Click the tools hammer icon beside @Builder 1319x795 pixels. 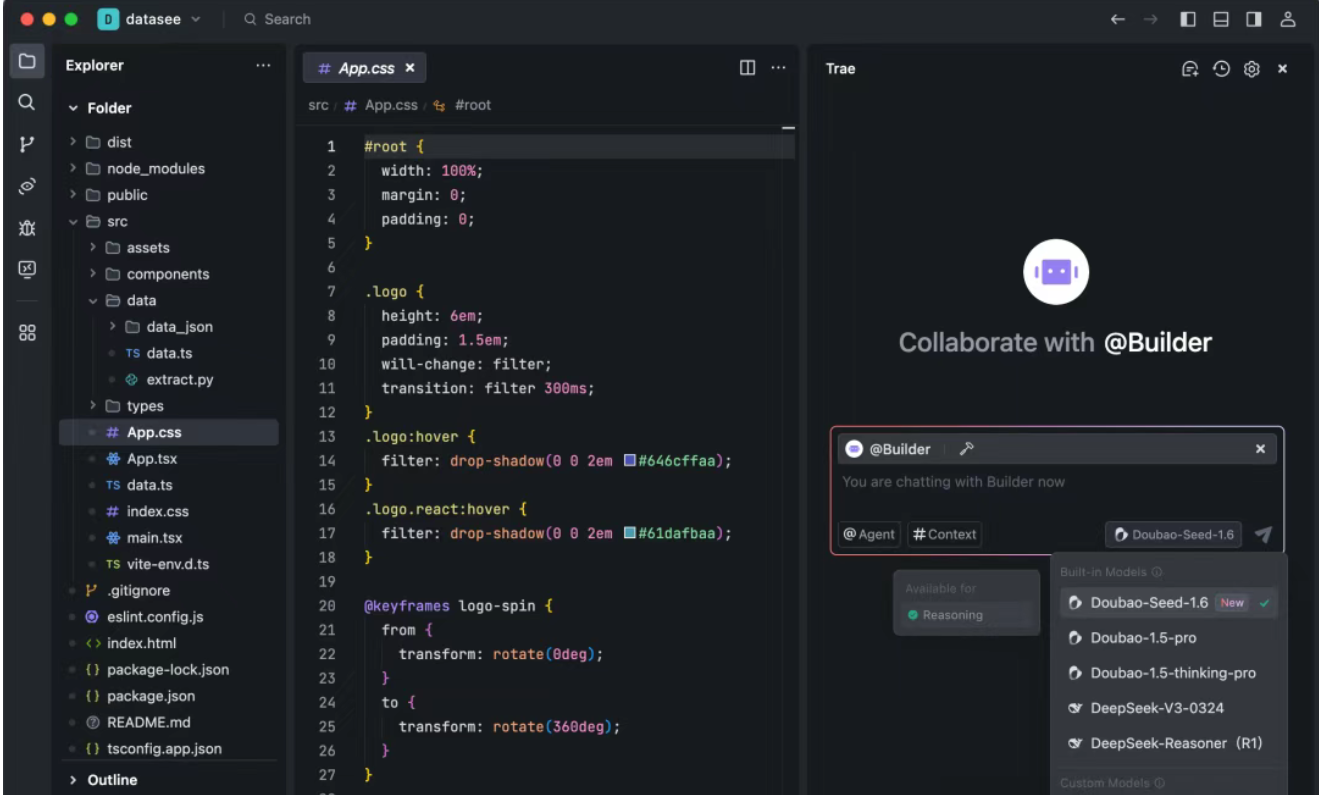tap(966, 449)
